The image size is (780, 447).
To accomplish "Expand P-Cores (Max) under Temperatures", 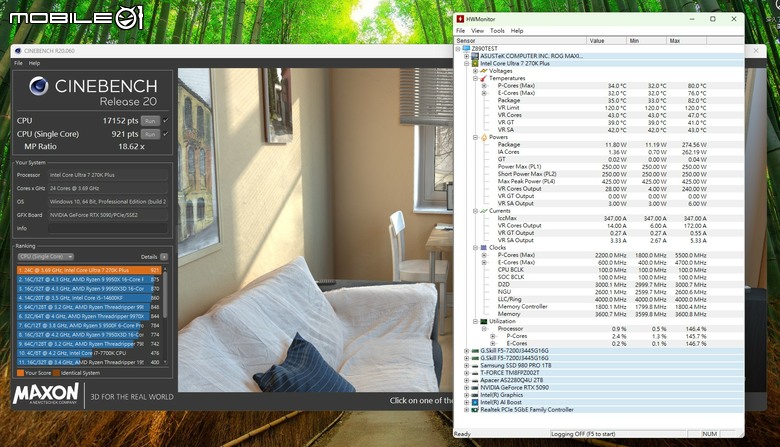I will [x=484, y=86].
